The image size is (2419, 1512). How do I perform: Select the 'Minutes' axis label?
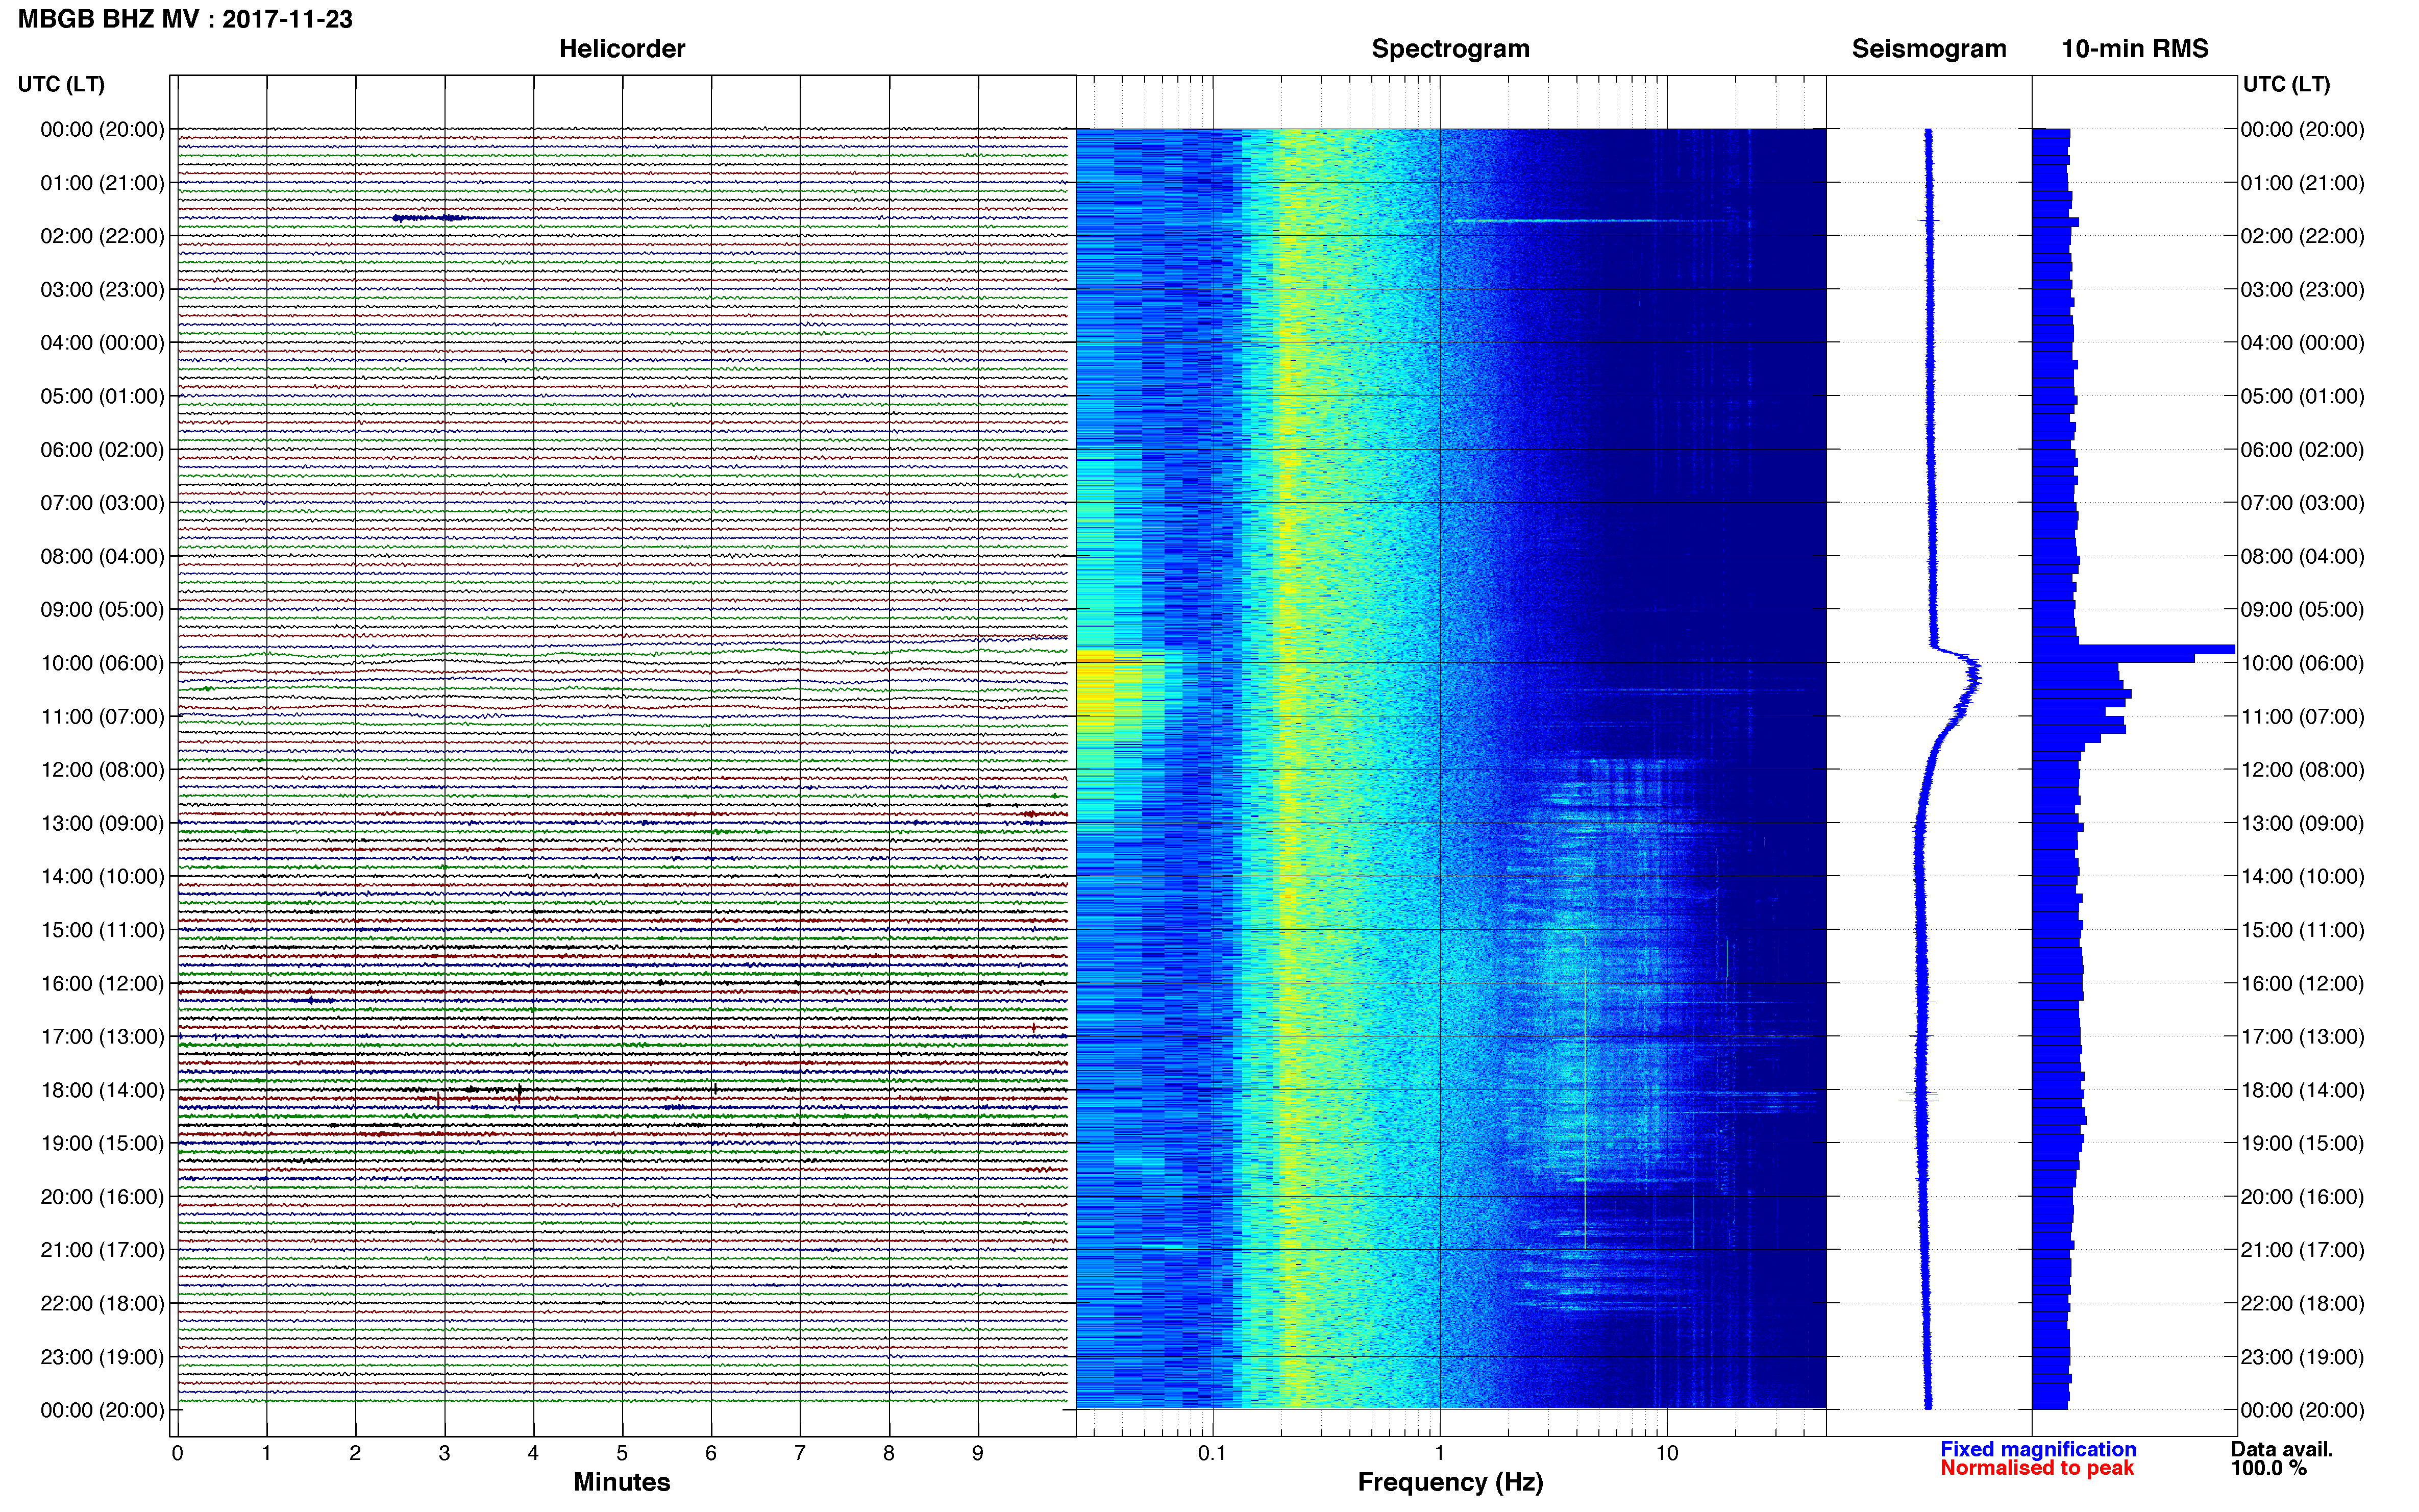coord(622,1482)
